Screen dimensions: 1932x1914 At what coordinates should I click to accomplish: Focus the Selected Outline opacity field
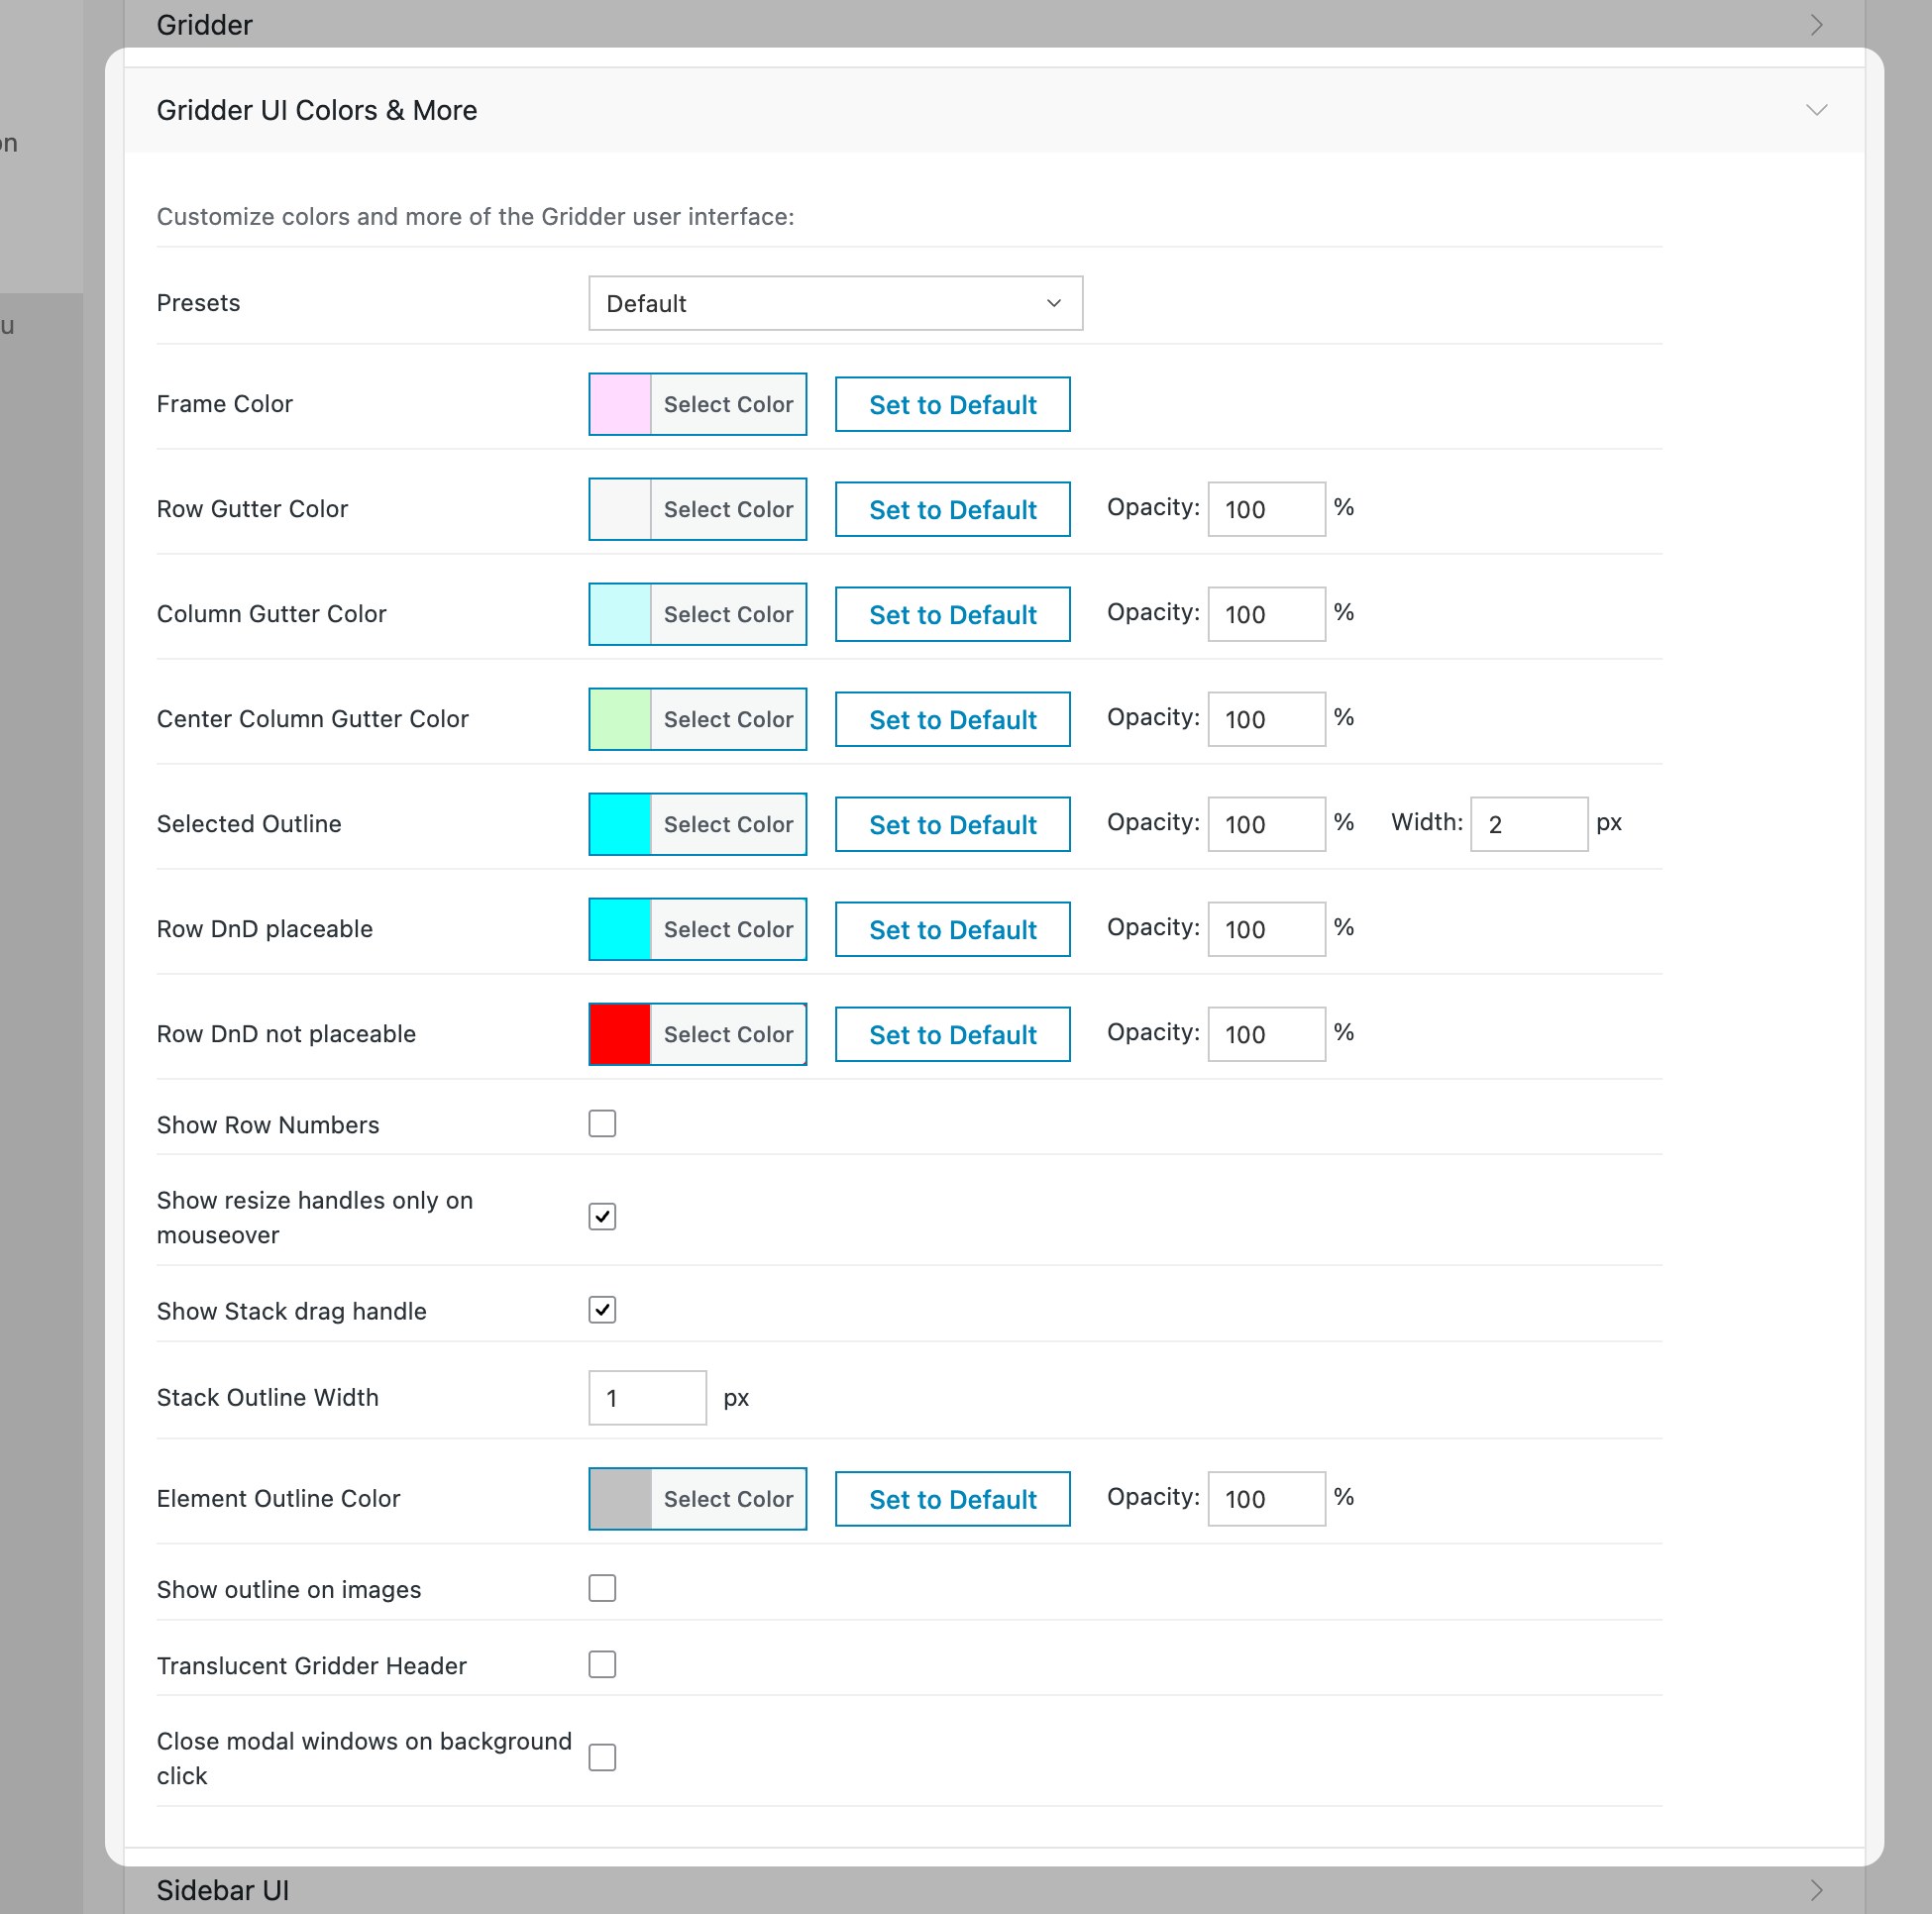tap(1267, 824)
